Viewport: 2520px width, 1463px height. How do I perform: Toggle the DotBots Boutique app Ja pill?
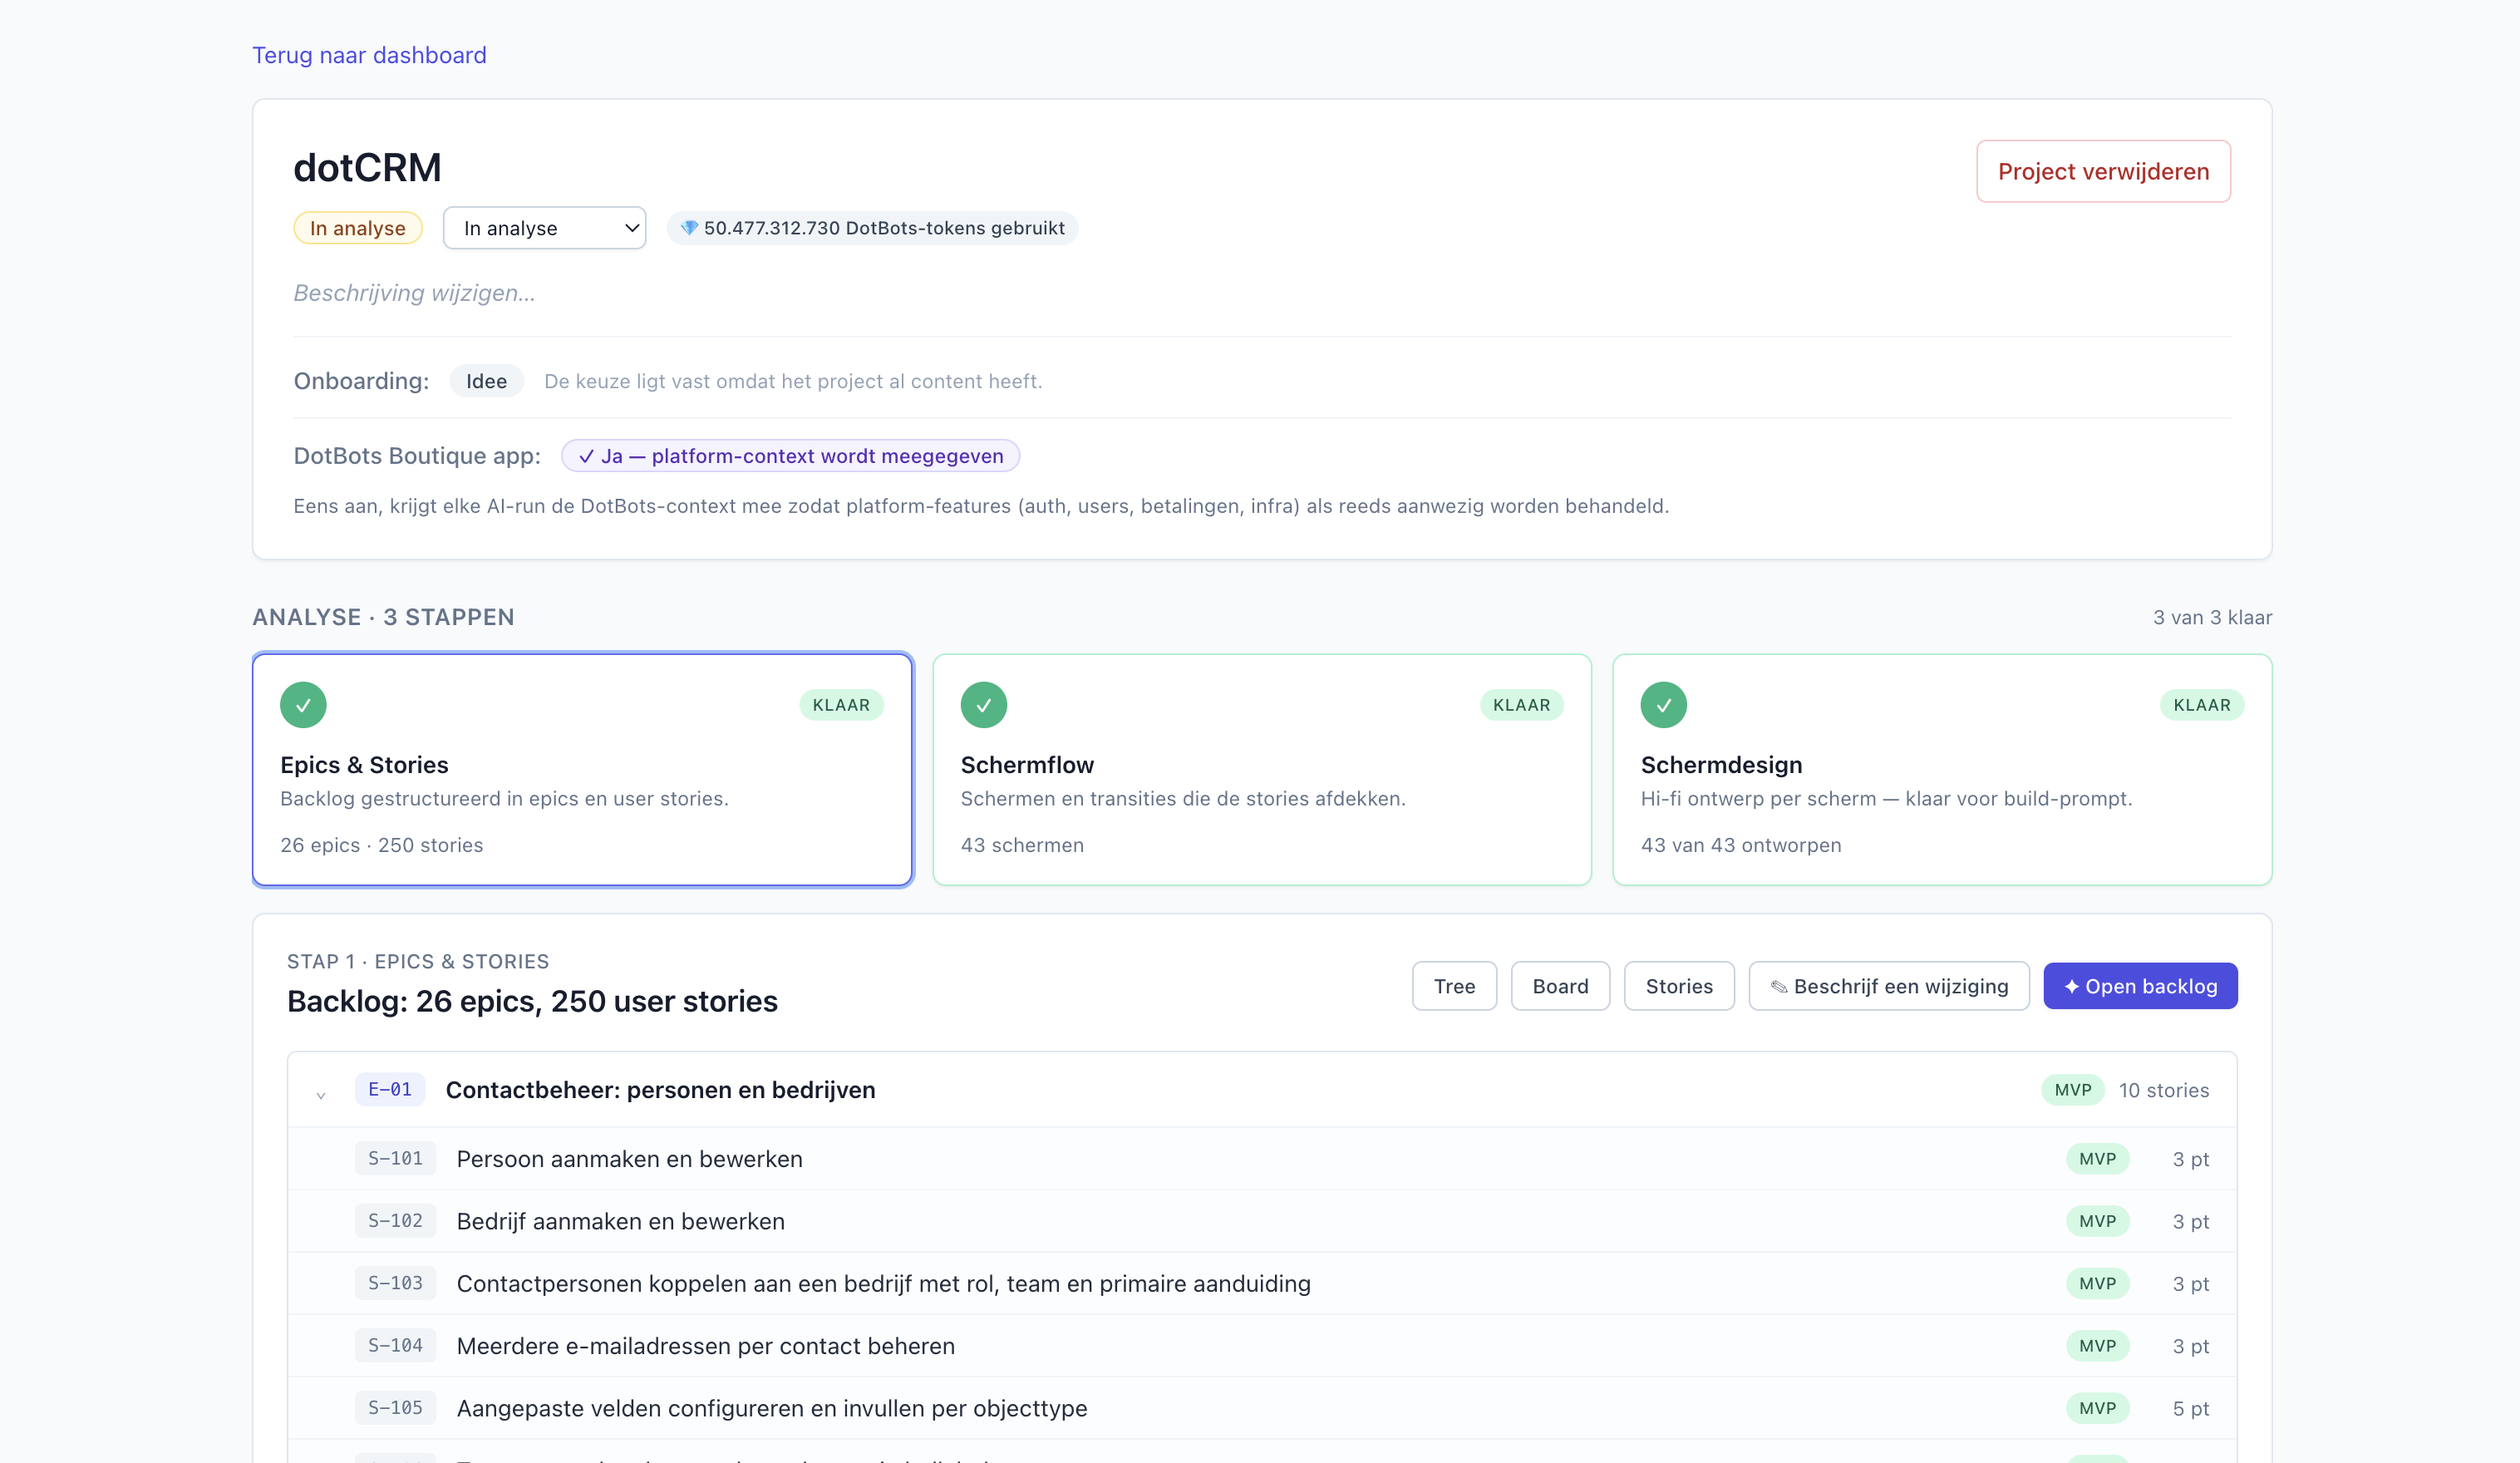(x=790, y=456)
